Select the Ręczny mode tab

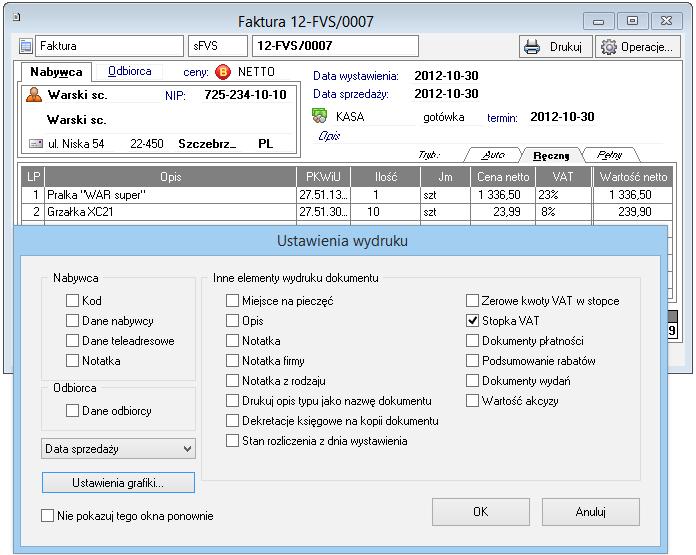[551, 155]
